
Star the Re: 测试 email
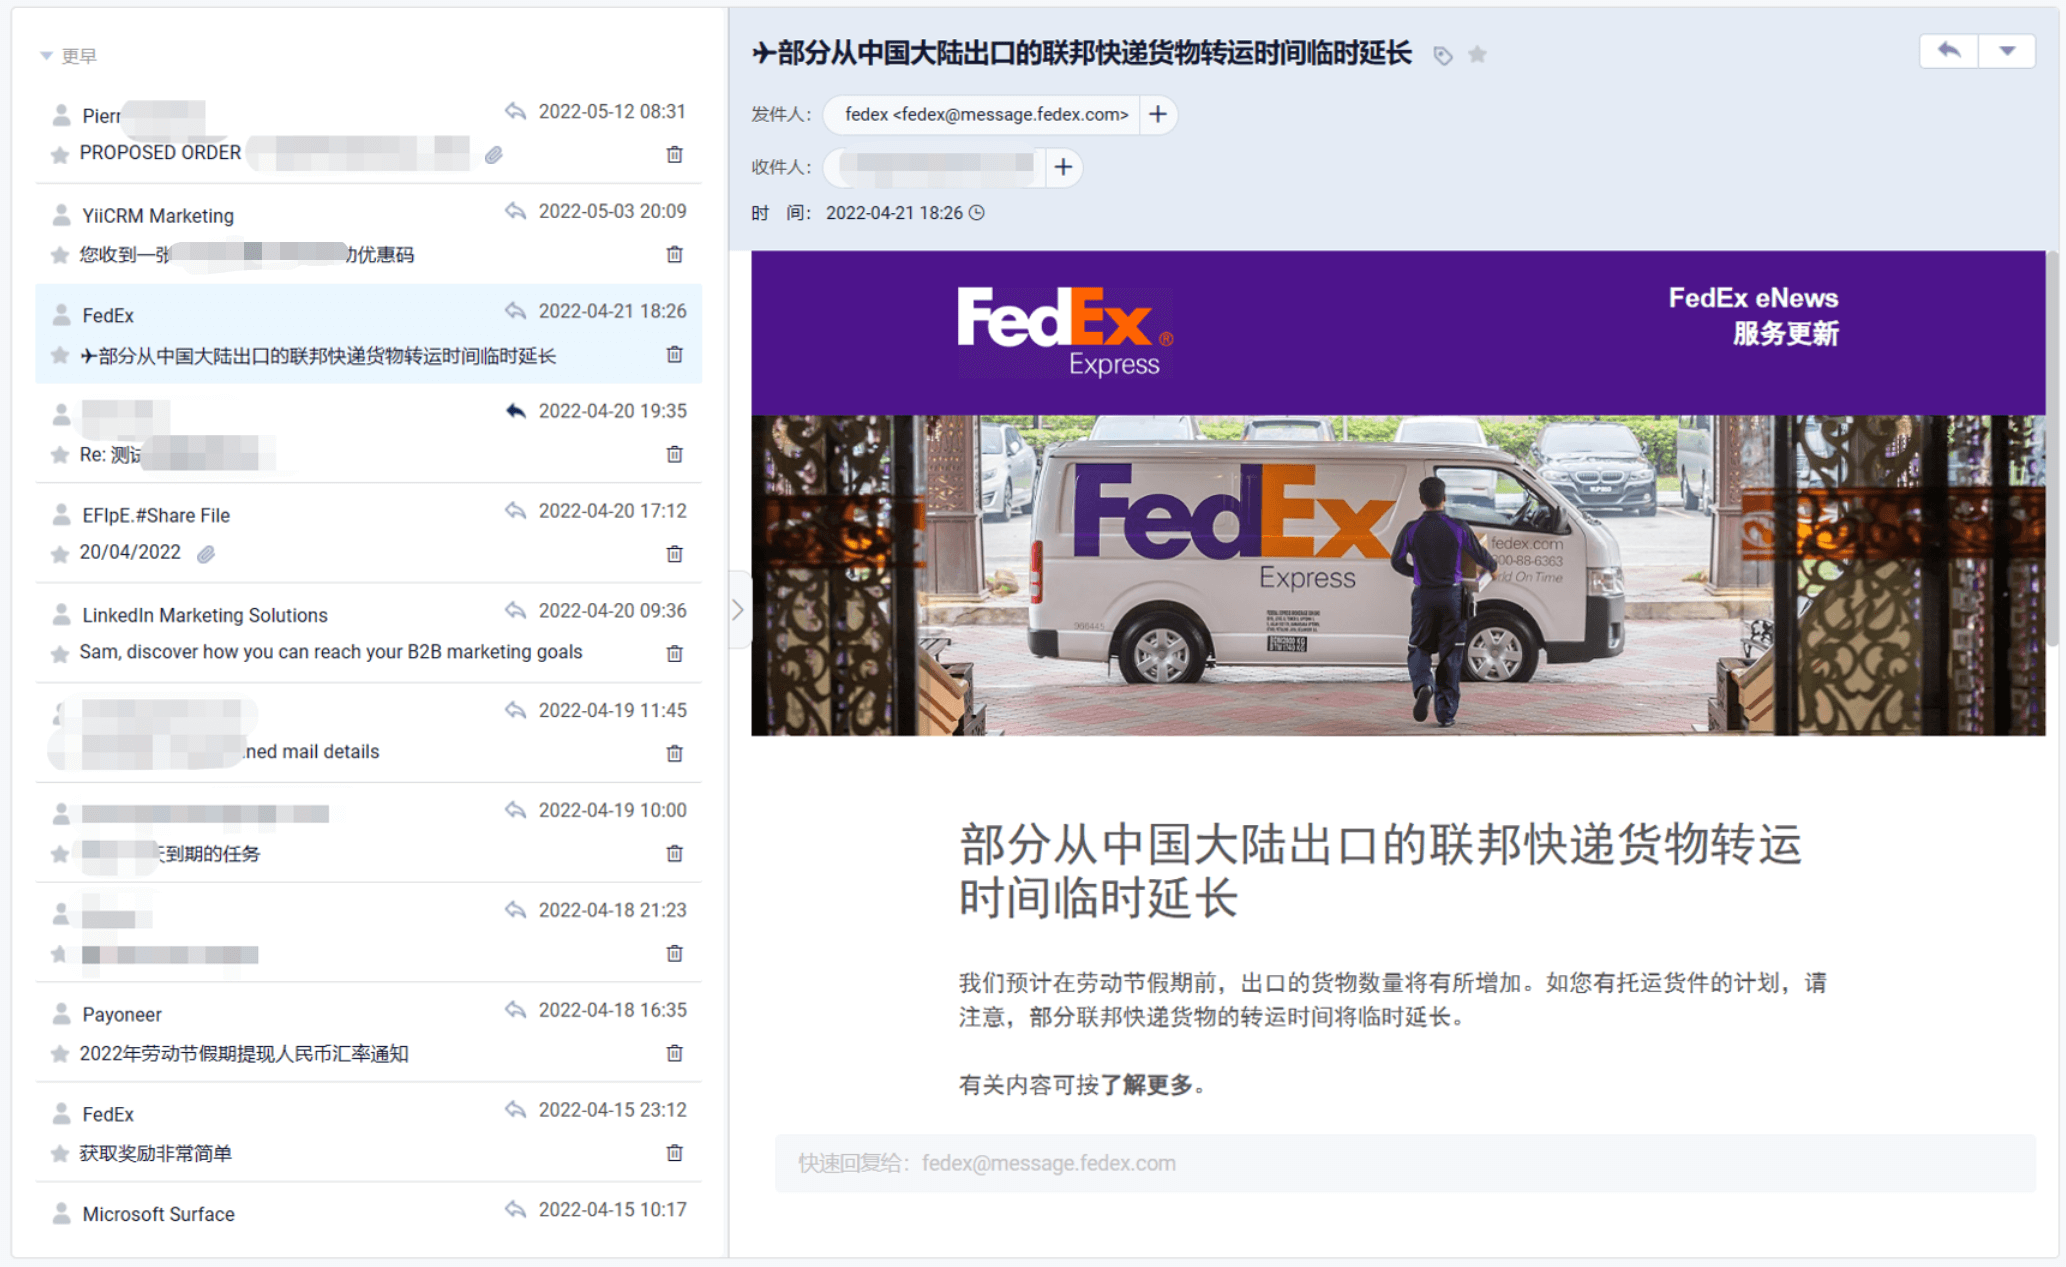[60, 455]
